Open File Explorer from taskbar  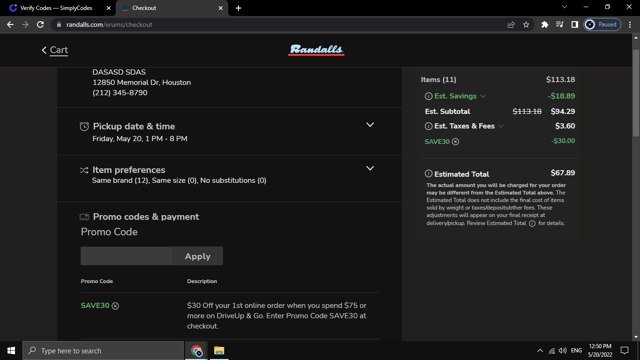219,351
